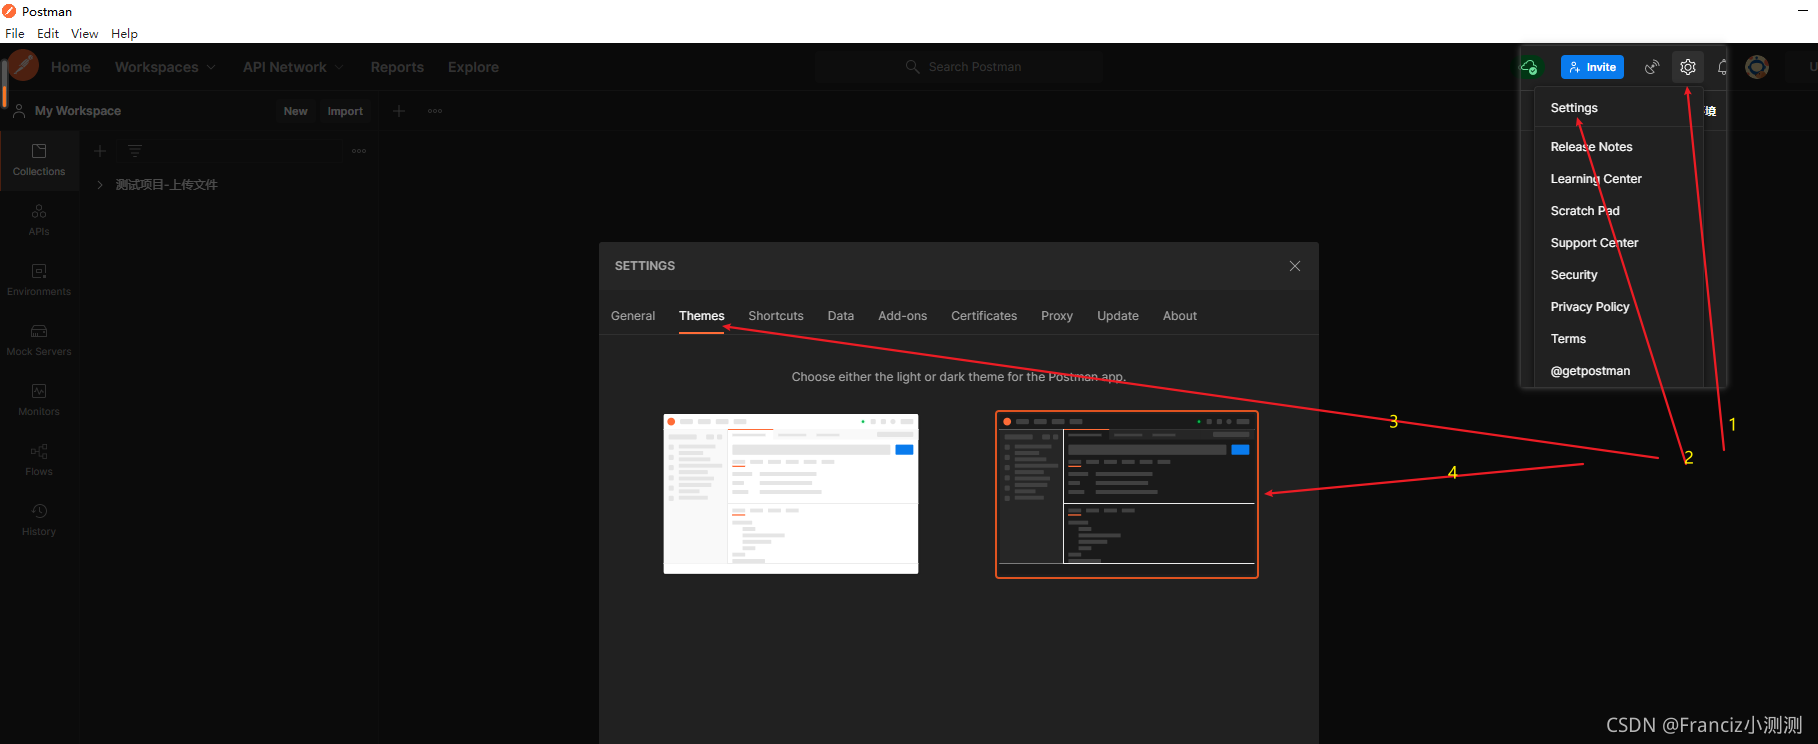Open the Update settings tab
Image resolution: width=1818 pixels, height=744 pixels.
coord(1118,316)
